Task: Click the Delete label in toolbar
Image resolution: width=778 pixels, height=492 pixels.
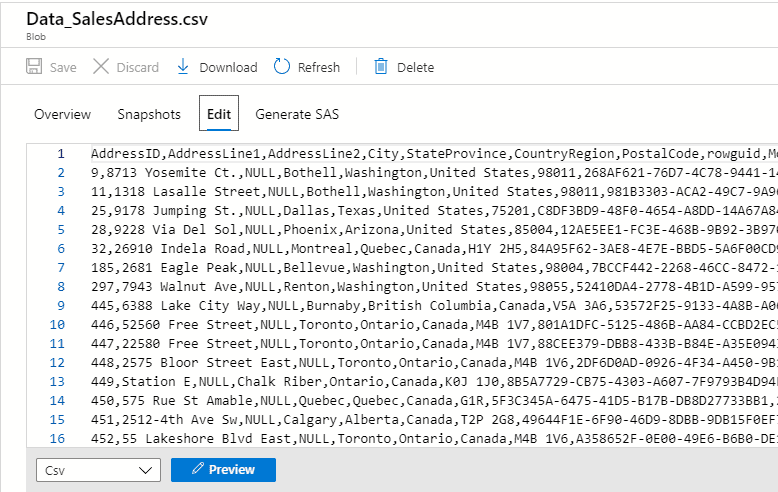Action: click(415, 68)
